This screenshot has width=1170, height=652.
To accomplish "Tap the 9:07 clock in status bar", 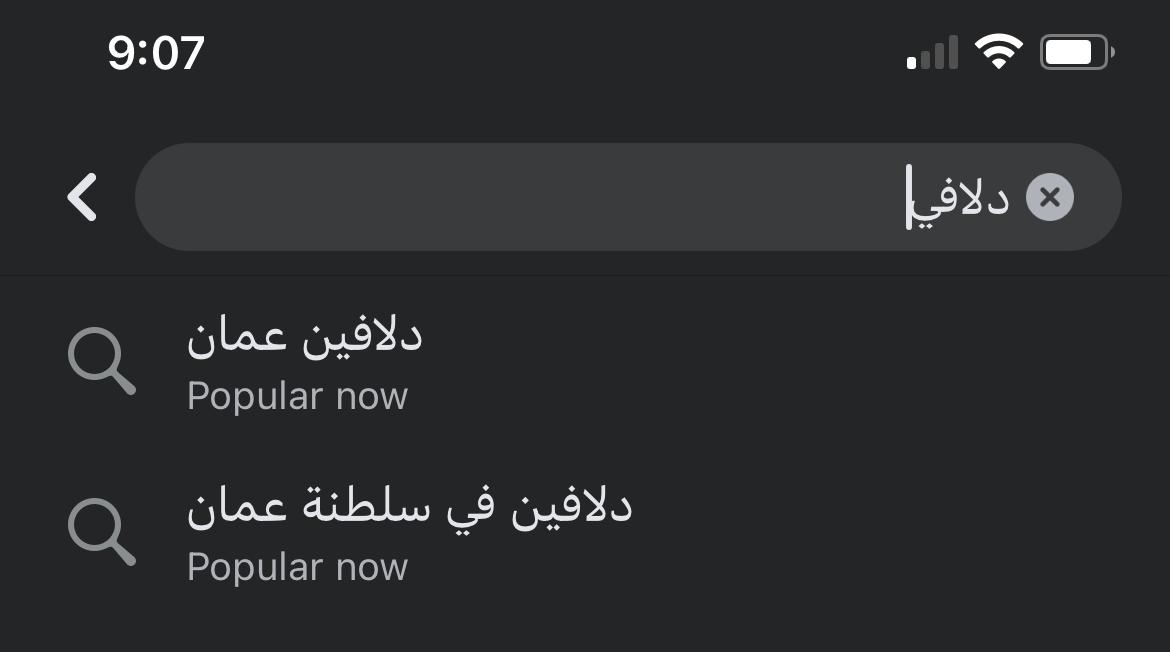I will pyautogui.click(x=156, y=52).
